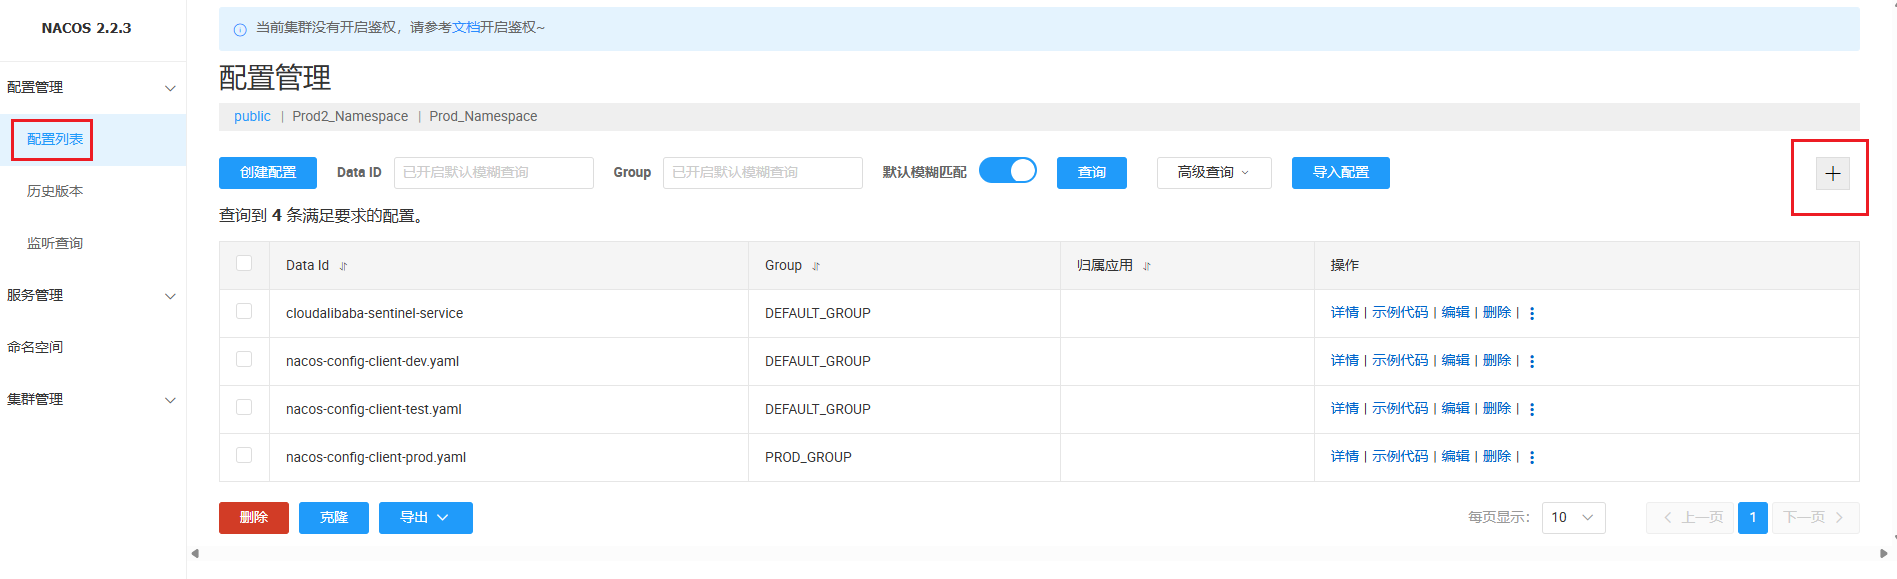
Task: Click the 克隆 button
Action: (x=334, y=518)
